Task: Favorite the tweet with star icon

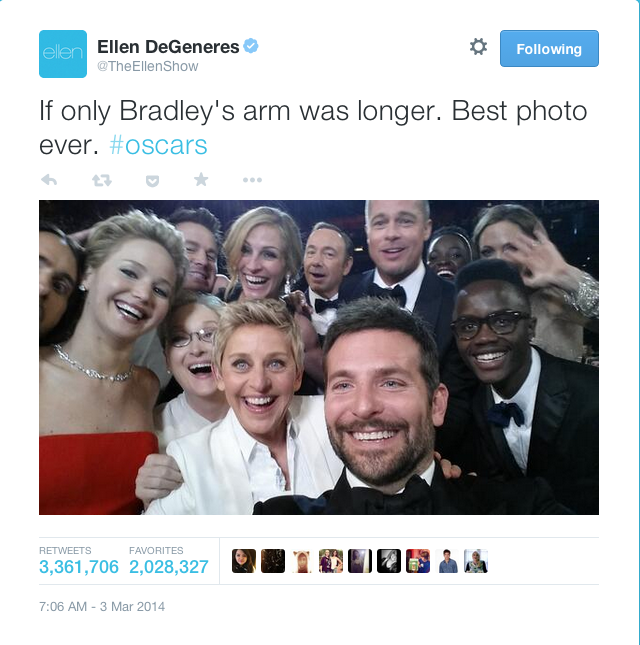Action: [201, 179]
